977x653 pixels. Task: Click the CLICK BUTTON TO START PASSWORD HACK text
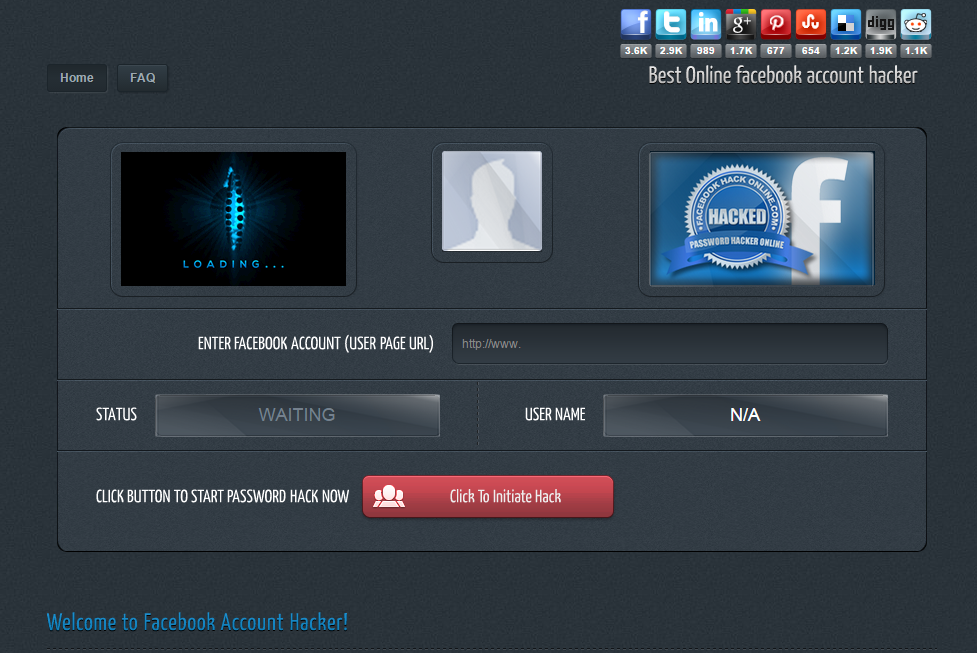[222, 497]
